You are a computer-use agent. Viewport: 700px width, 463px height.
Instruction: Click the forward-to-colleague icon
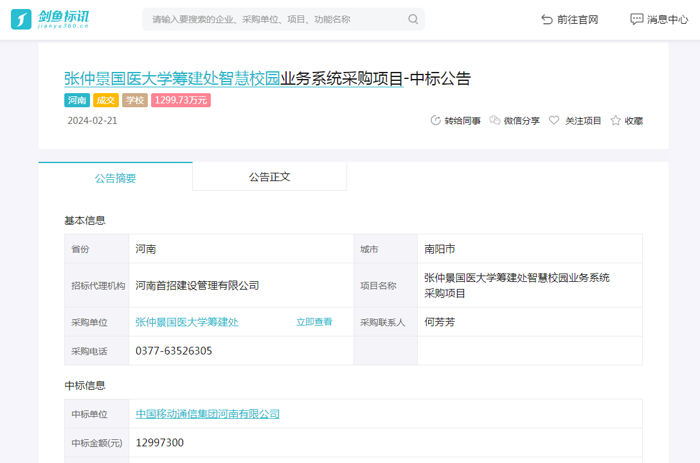coord(435,121)
